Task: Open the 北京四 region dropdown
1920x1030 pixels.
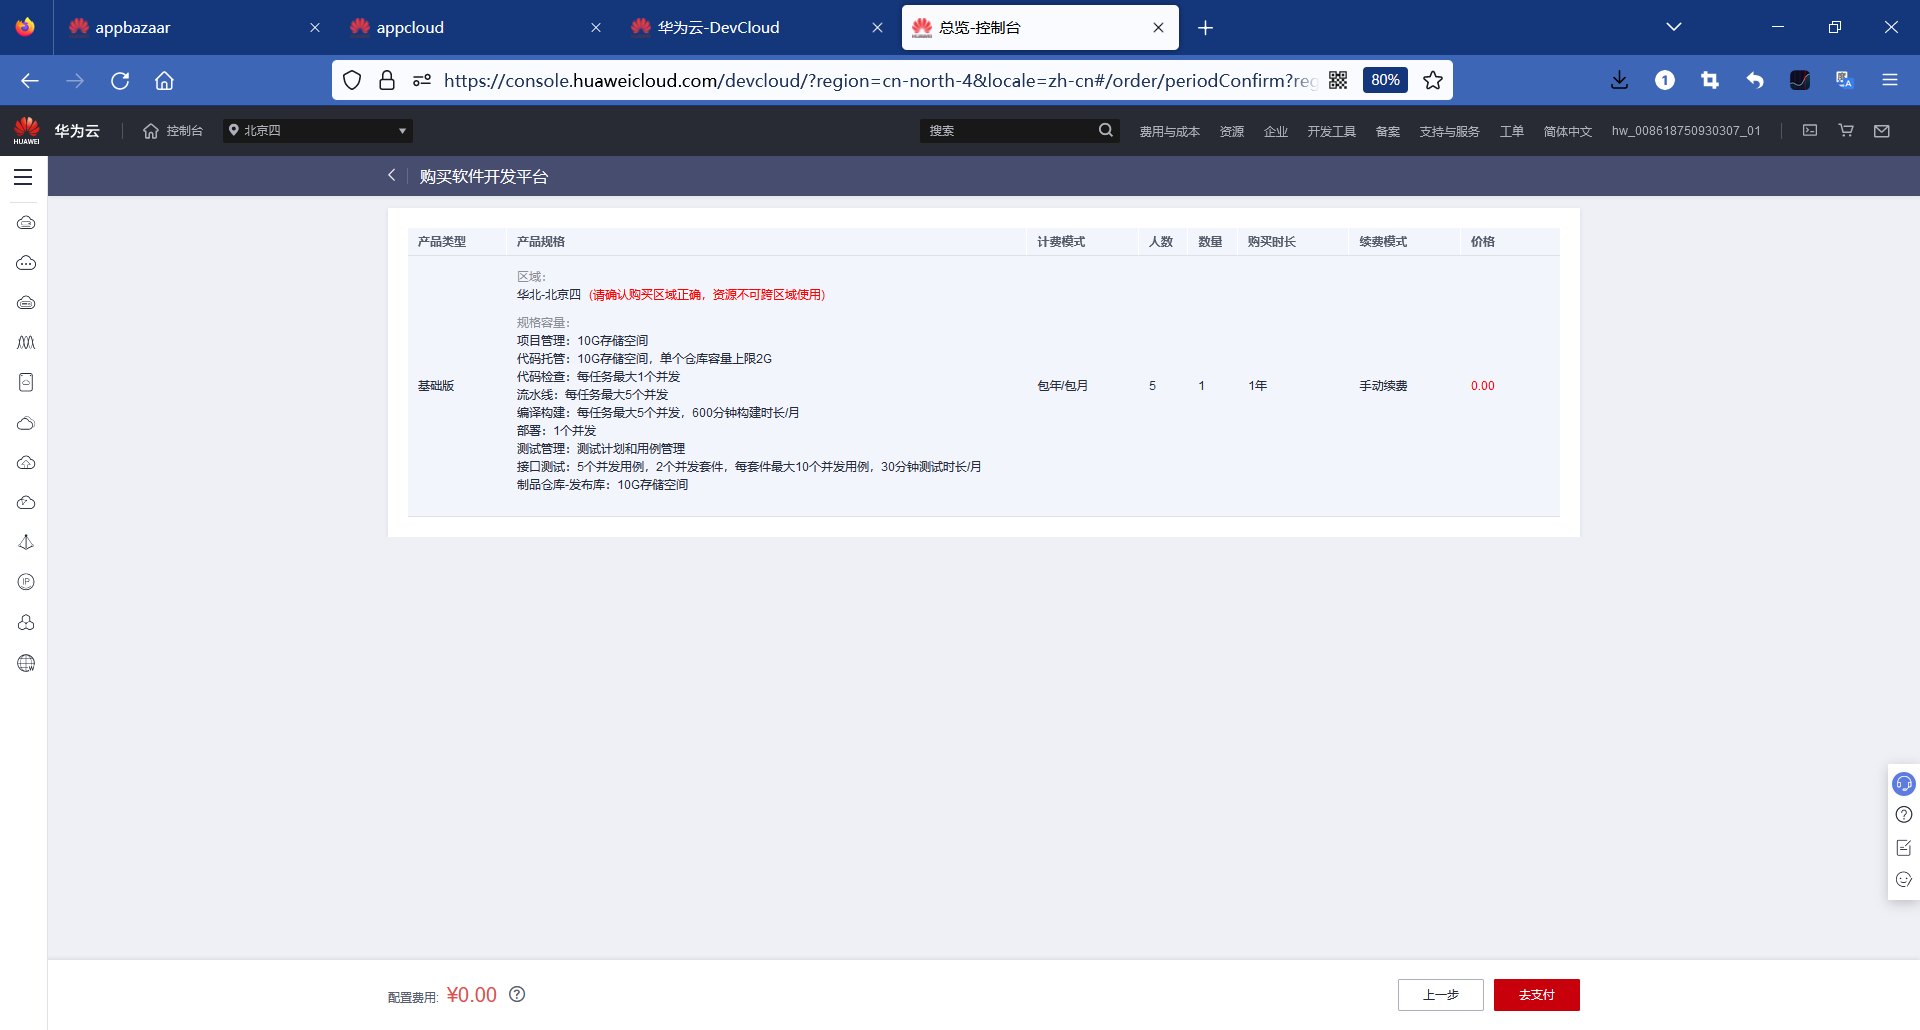Action: click(x=318, y=130)
